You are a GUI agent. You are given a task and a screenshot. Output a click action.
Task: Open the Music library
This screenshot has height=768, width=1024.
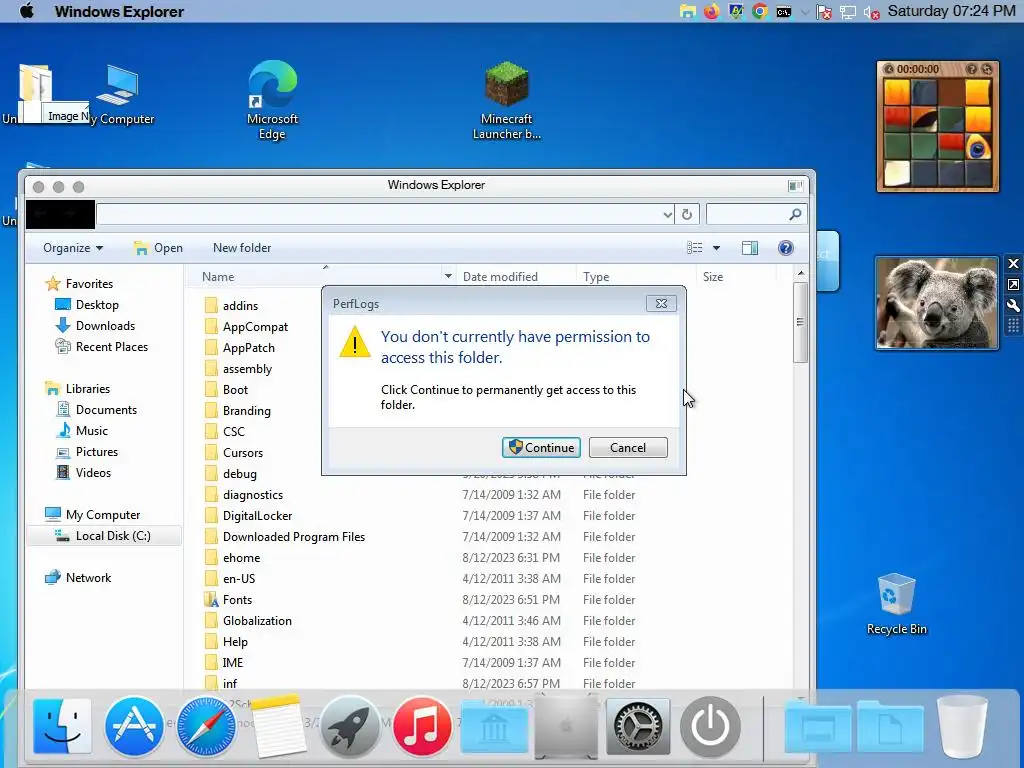click(x=82, y=431)
